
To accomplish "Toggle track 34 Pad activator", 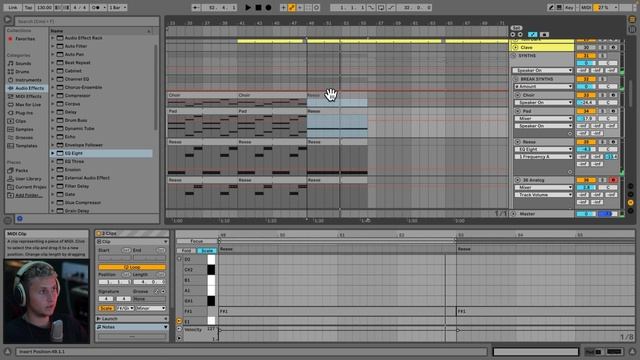I will pos(586,111).
